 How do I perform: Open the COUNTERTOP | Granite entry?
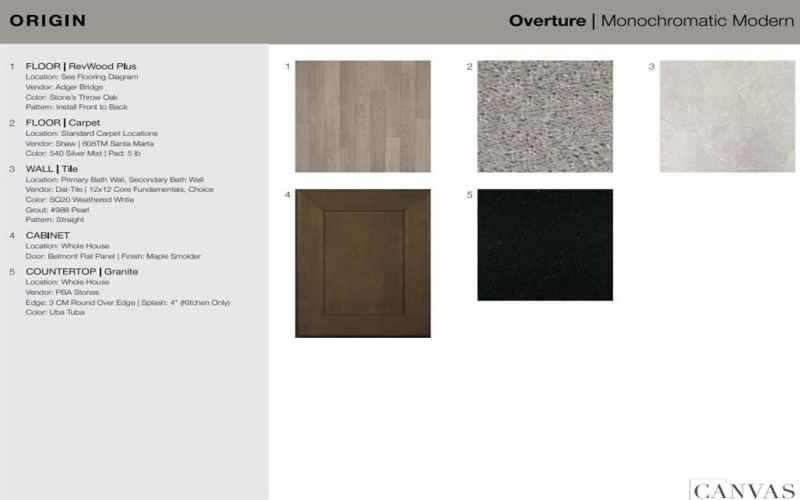click(x=81, y=271)
